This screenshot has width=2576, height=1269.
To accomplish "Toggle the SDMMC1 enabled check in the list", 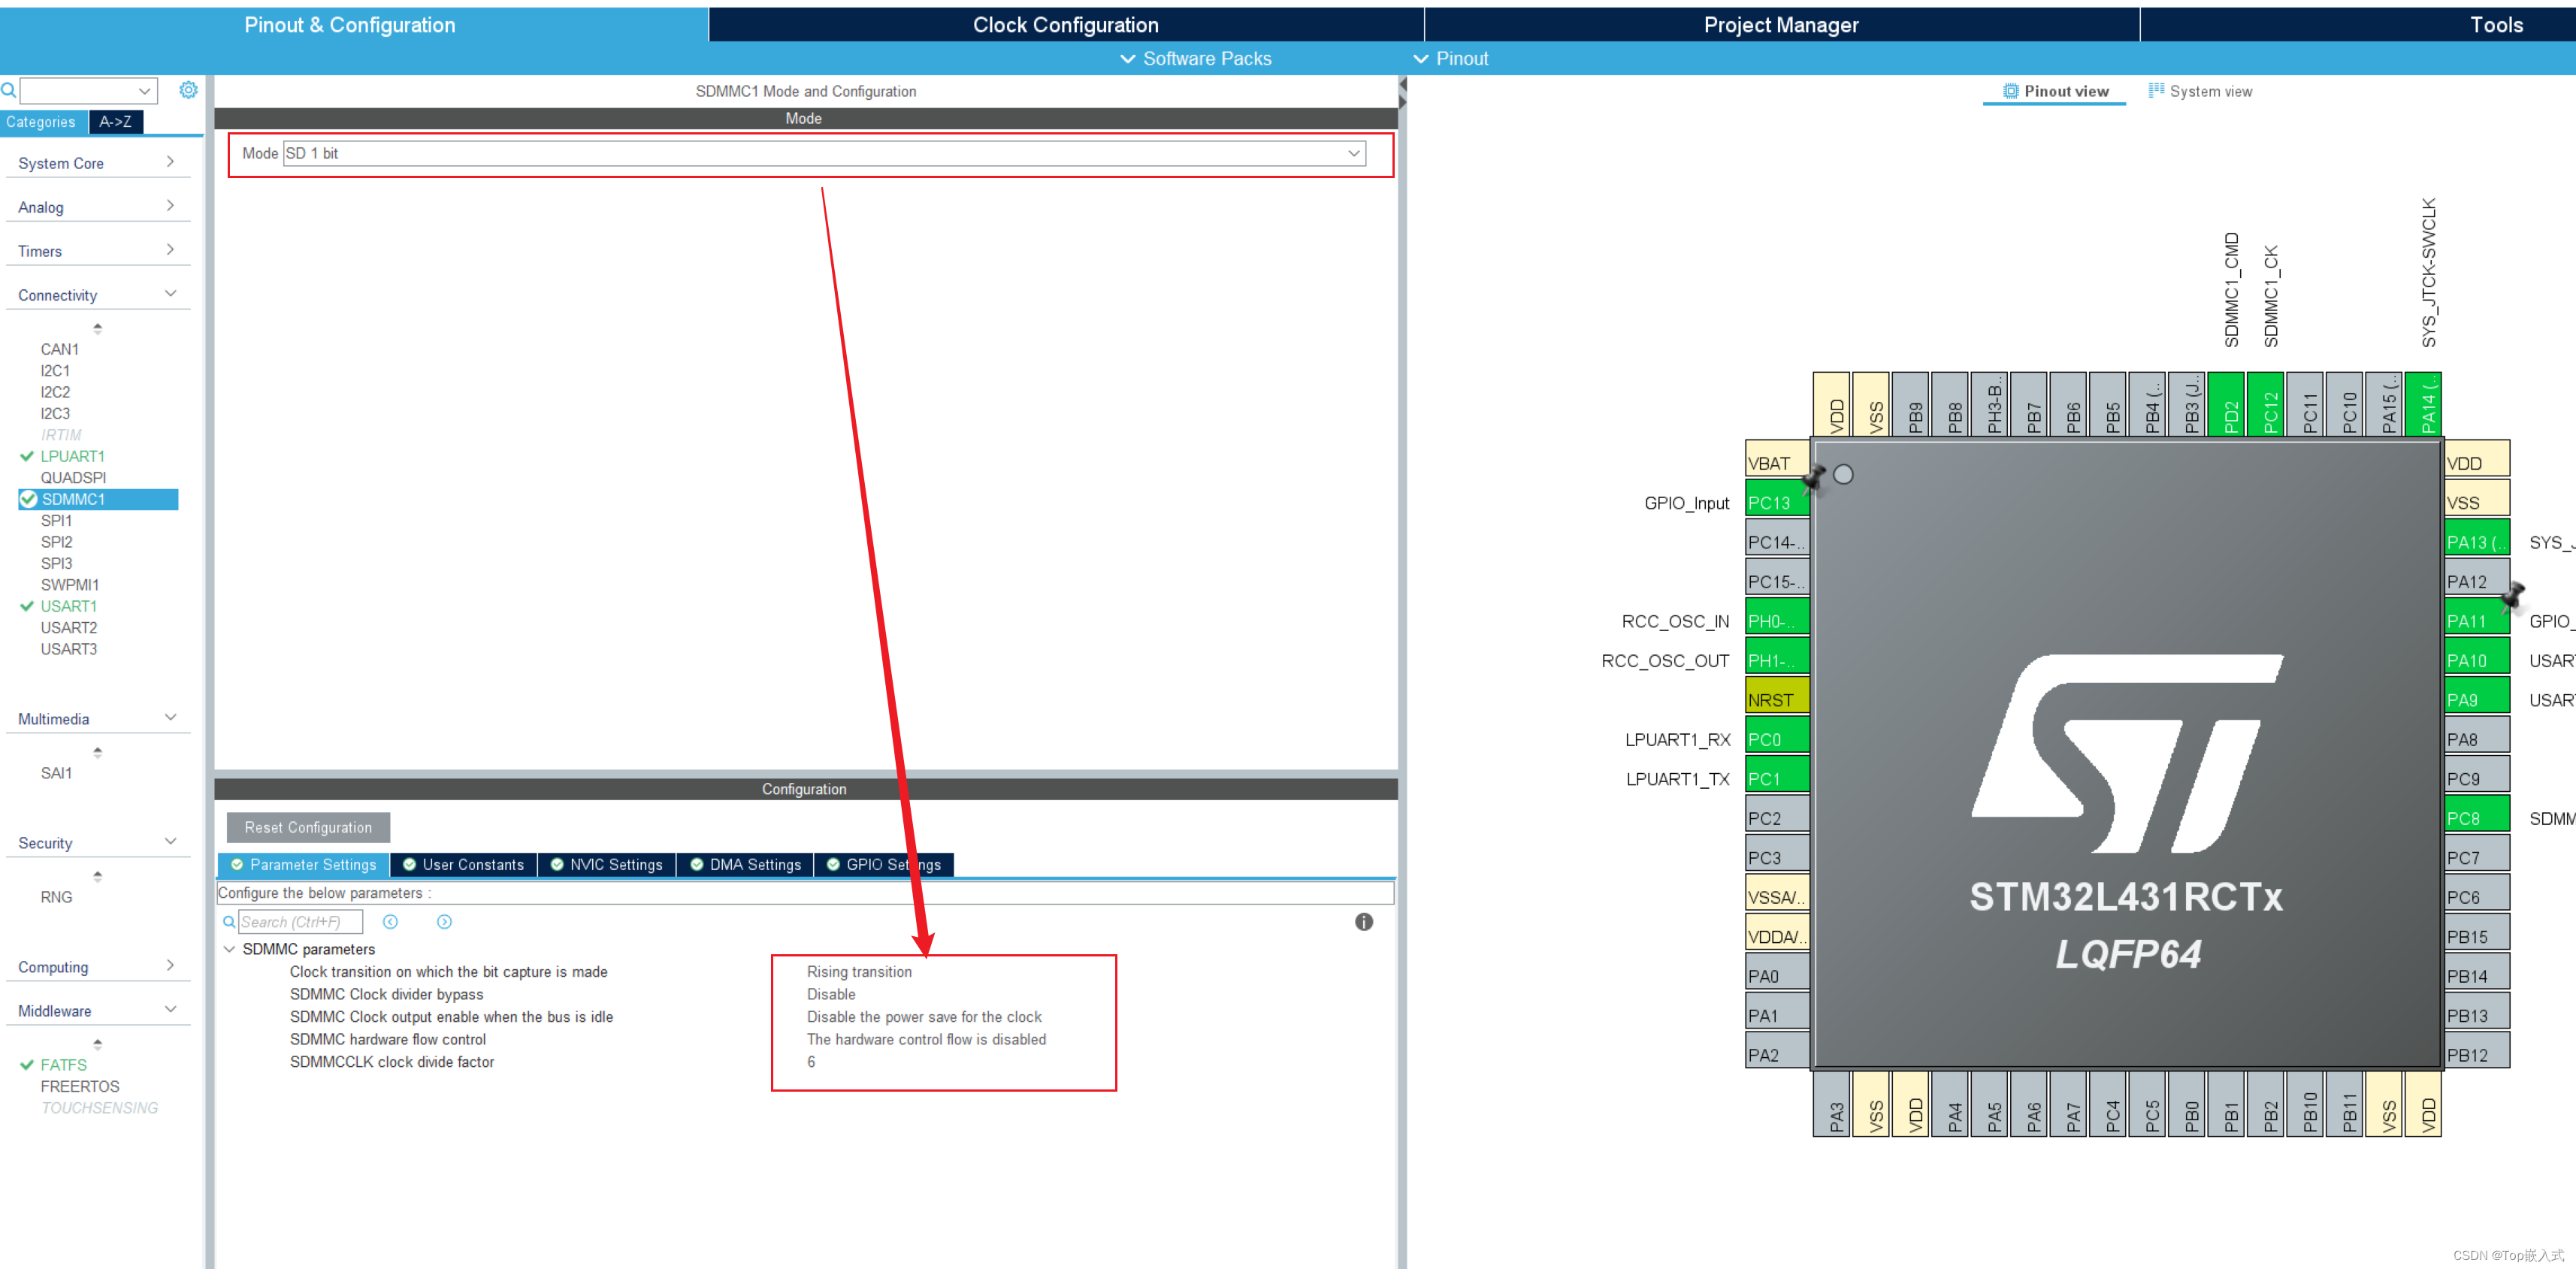I will pos(28,499).
